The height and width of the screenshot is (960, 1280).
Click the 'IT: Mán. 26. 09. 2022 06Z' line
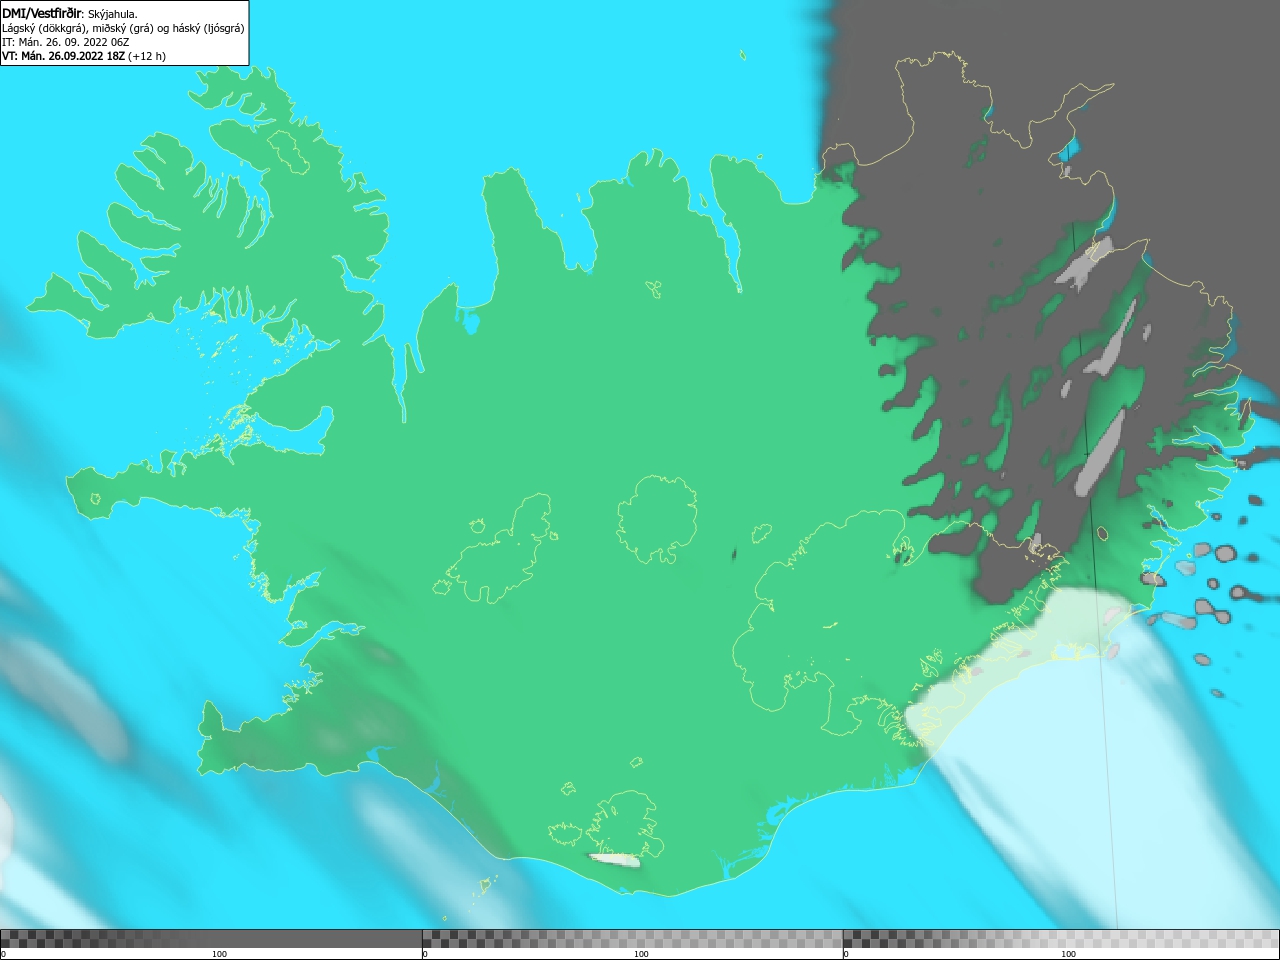[x=66, y=42]
